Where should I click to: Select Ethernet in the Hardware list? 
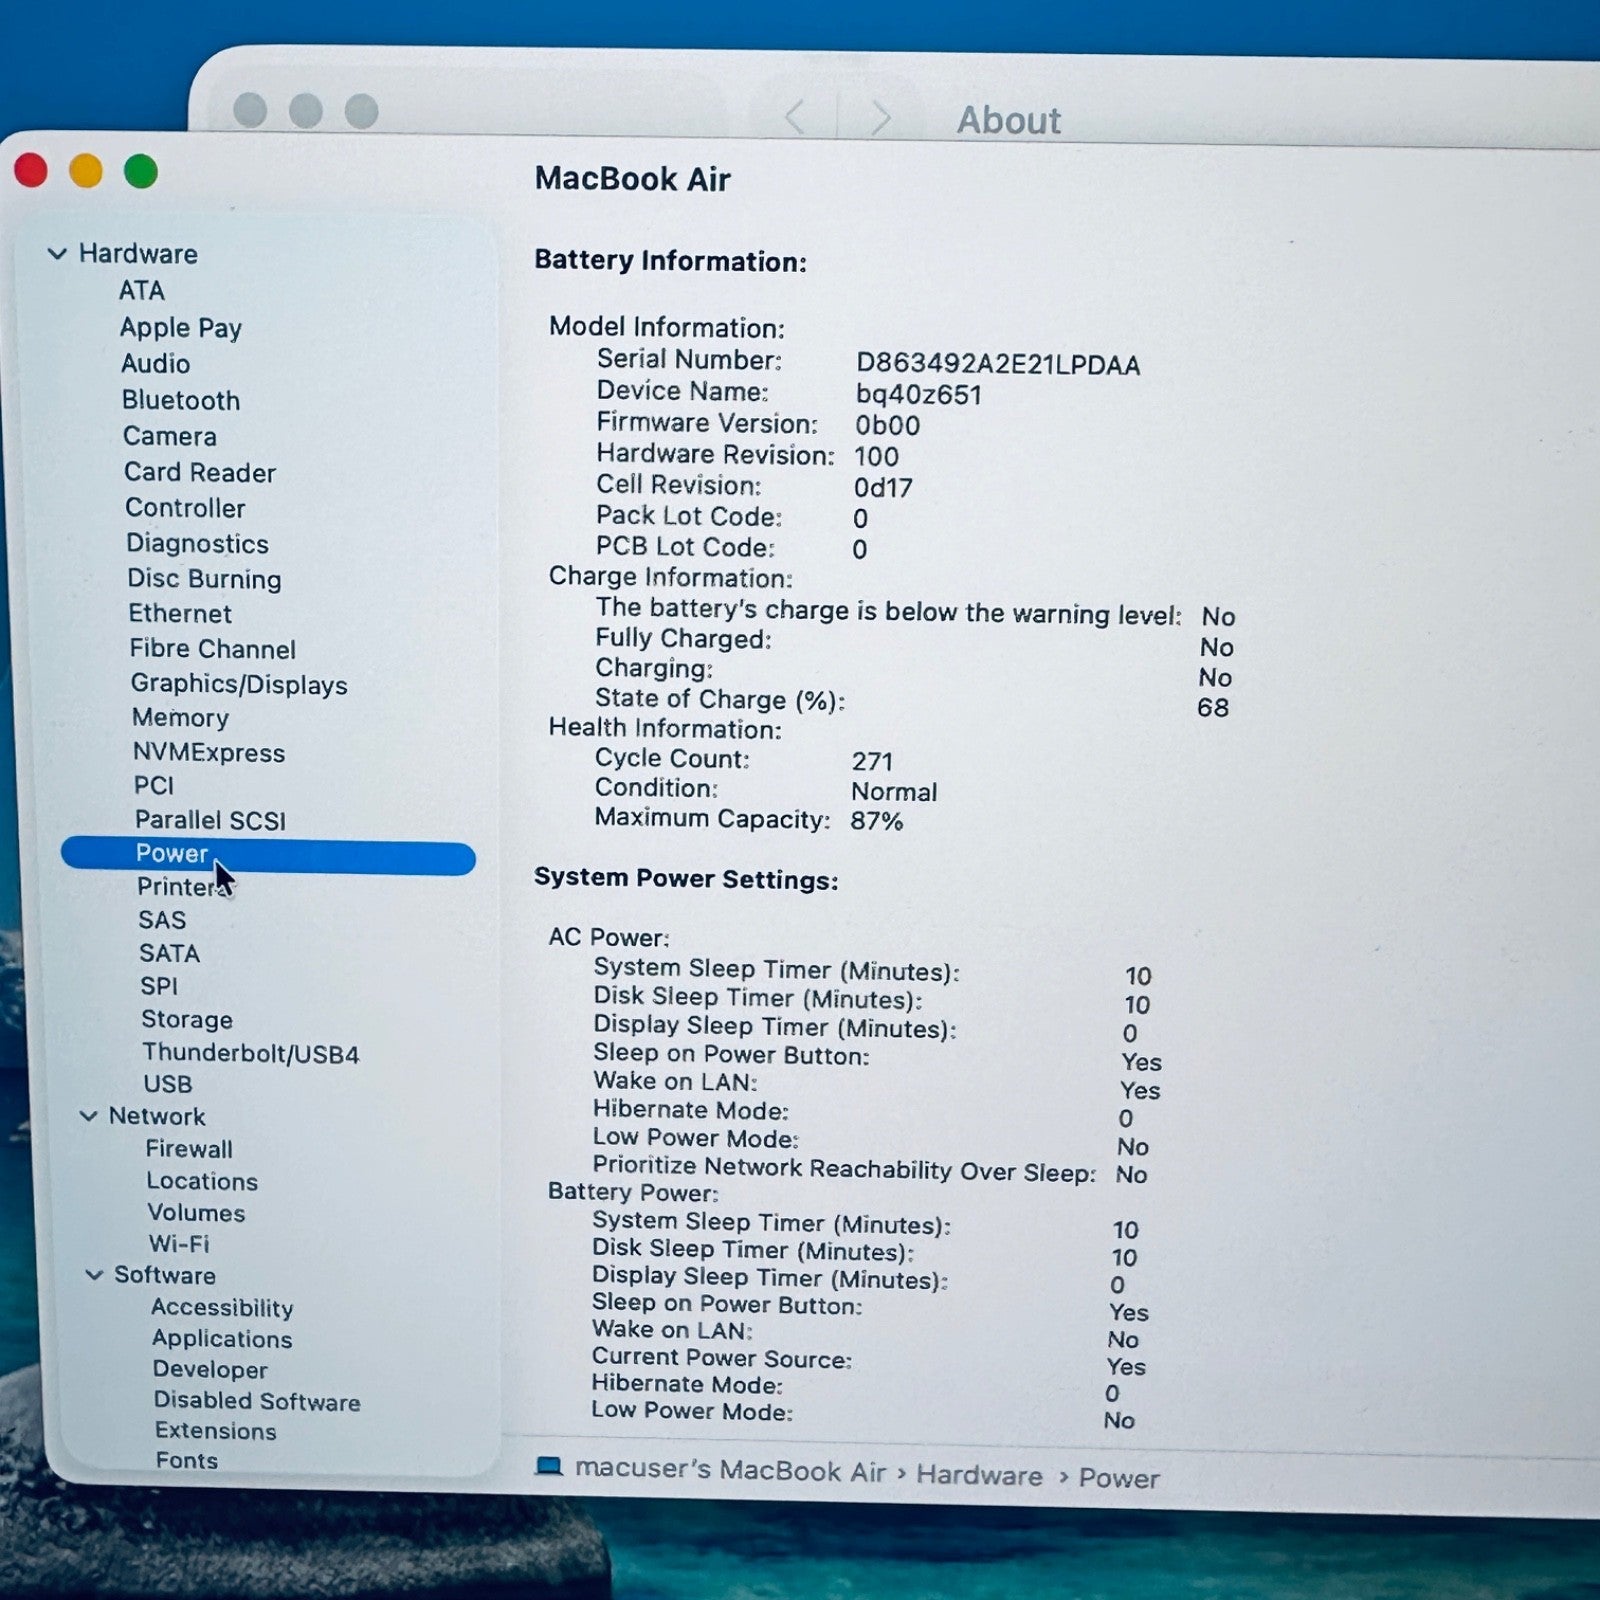pos(180,614)
